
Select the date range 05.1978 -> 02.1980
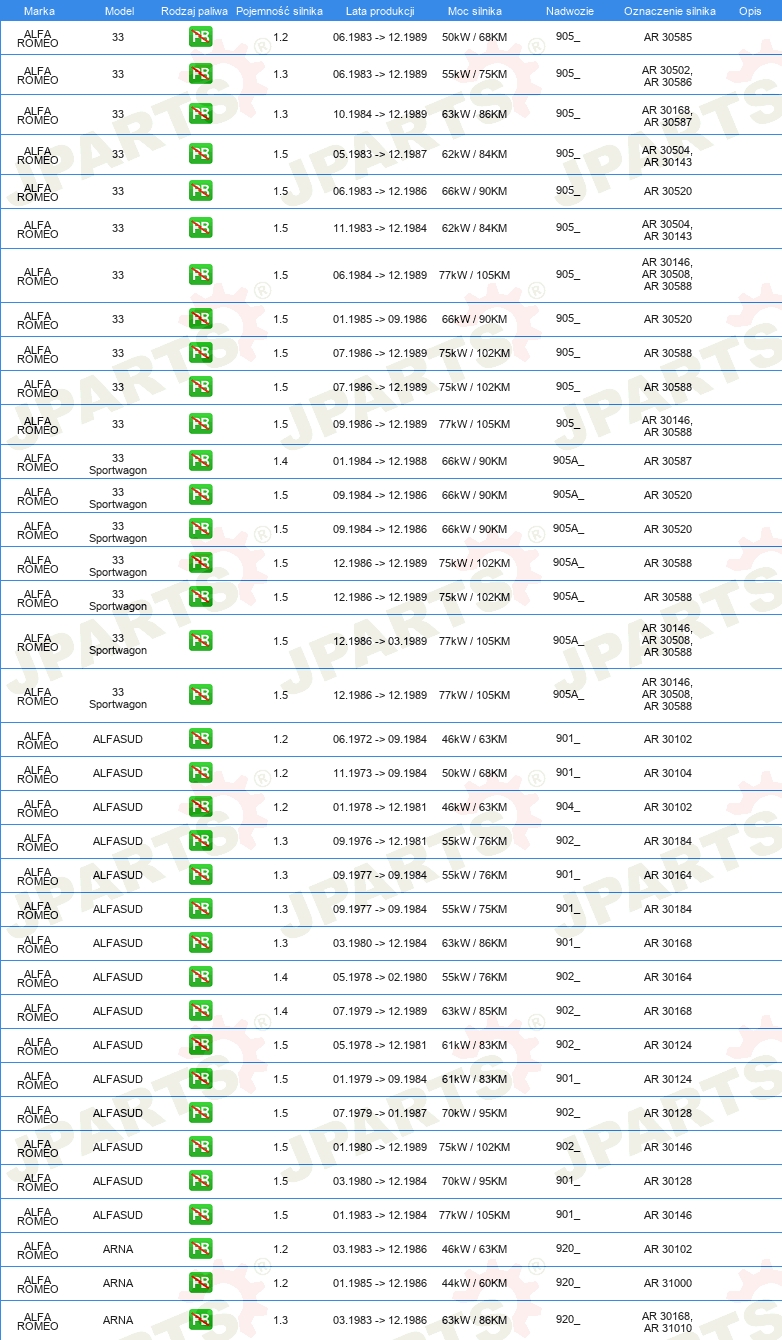click(x=380, y=977)
